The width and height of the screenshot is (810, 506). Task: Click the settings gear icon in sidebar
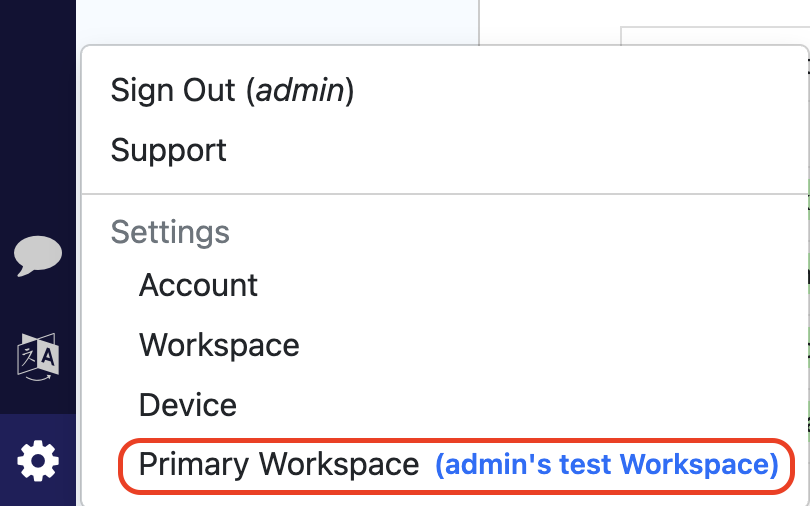(38, 461)
